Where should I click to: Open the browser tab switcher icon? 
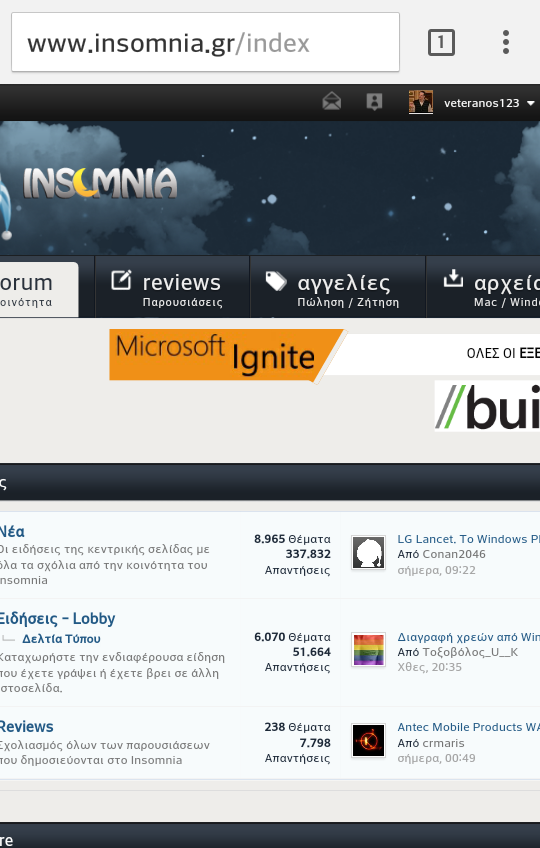pos(441,42)
